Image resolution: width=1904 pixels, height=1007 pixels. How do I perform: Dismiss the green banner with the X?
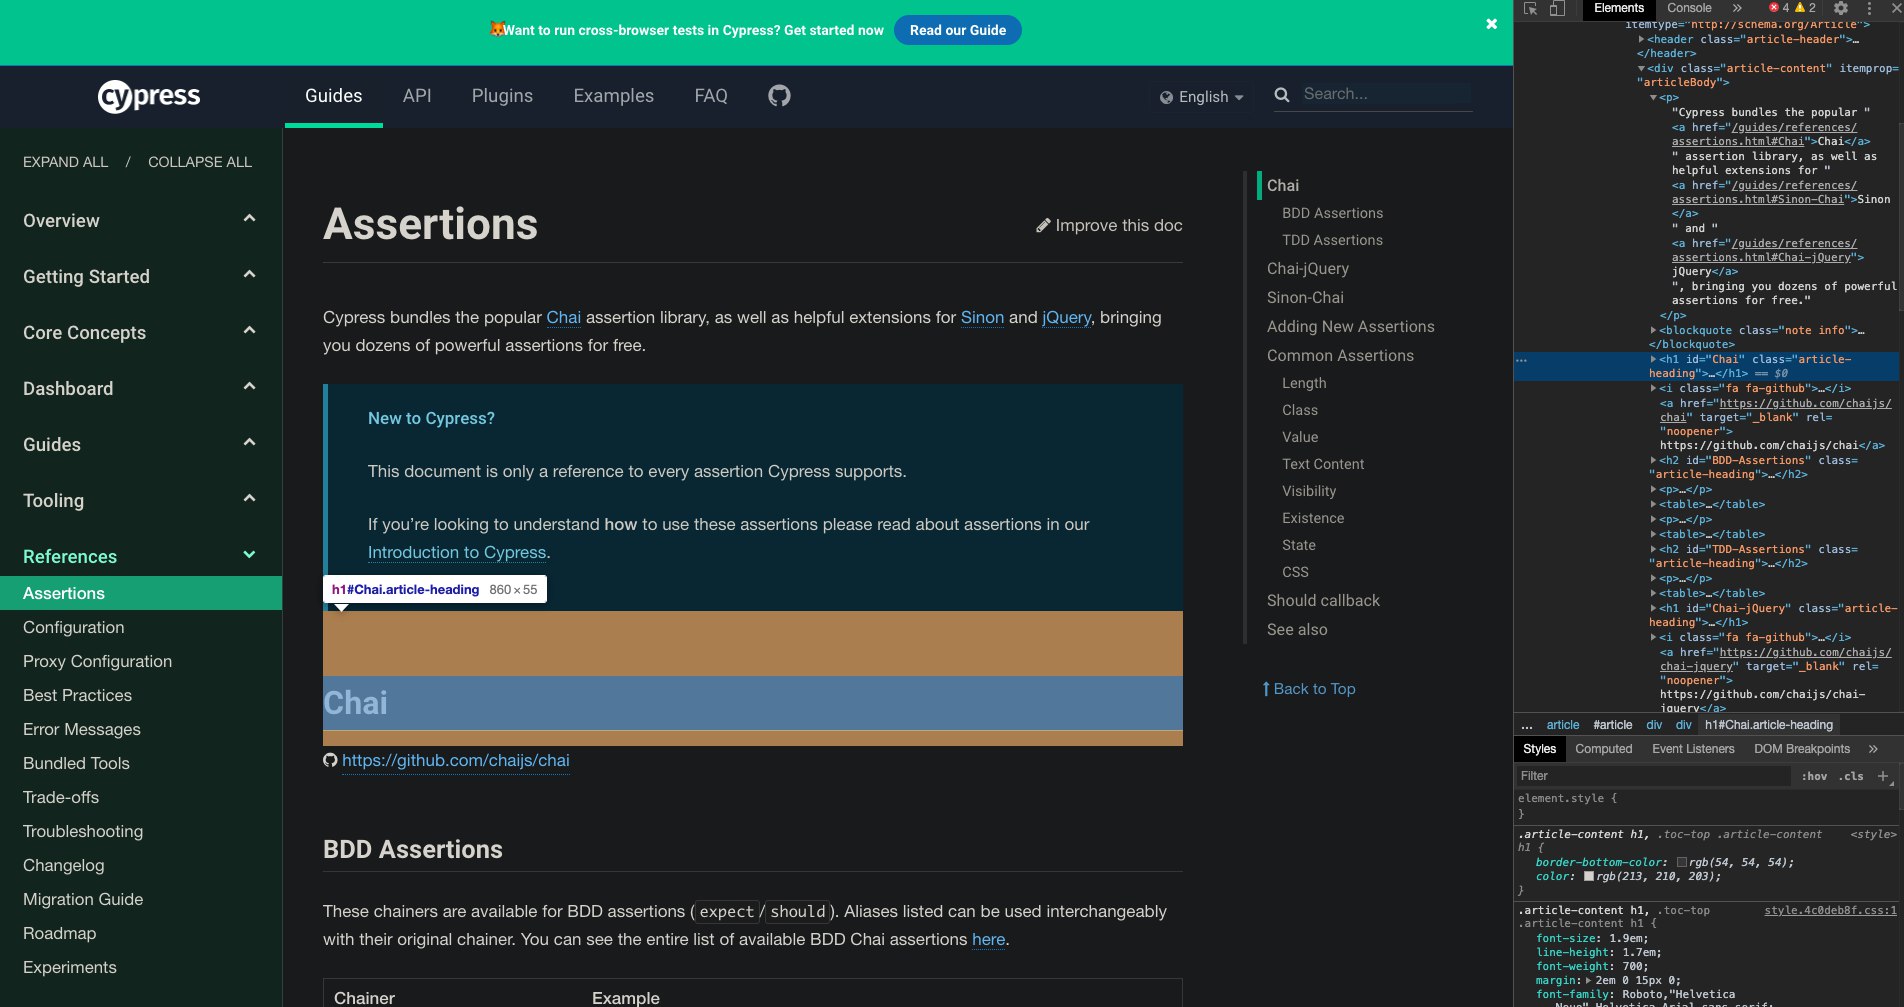[1491, 24]
